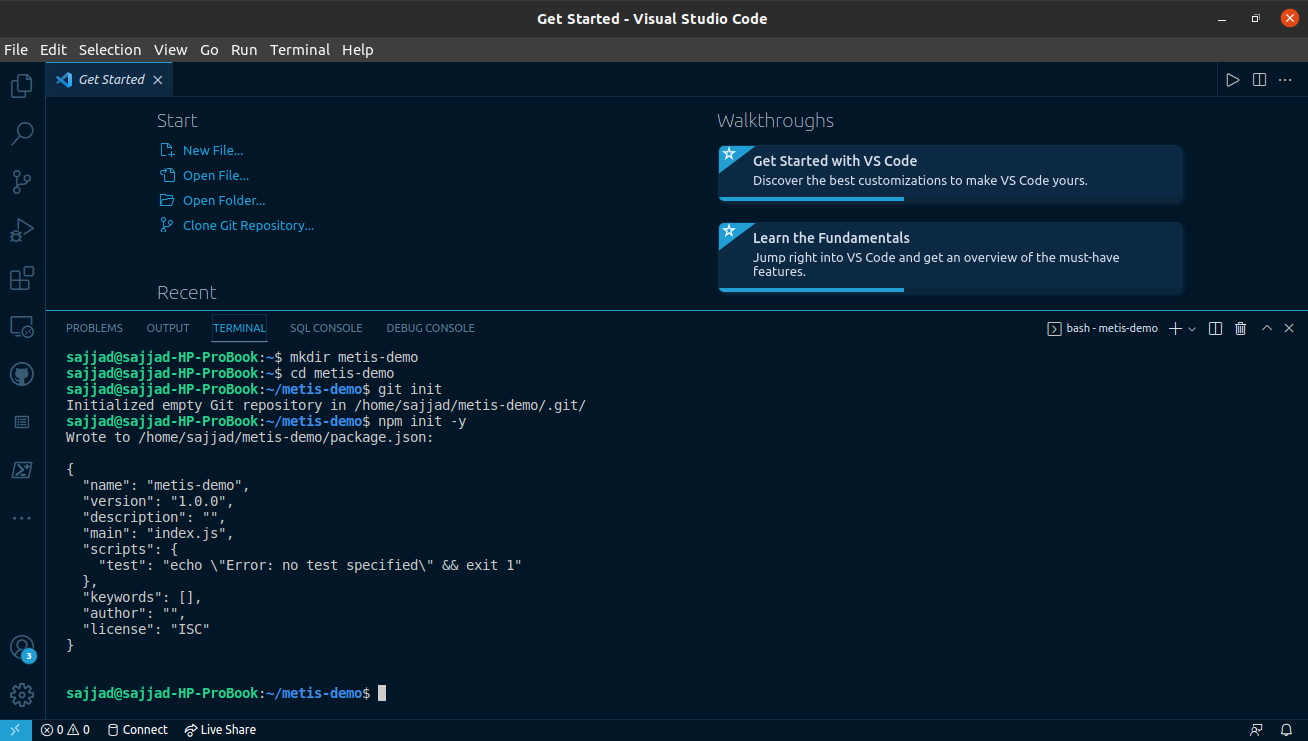Screen dimensions: 1308x741
Task: Split the editor to the right
Action: point(1259,80)
